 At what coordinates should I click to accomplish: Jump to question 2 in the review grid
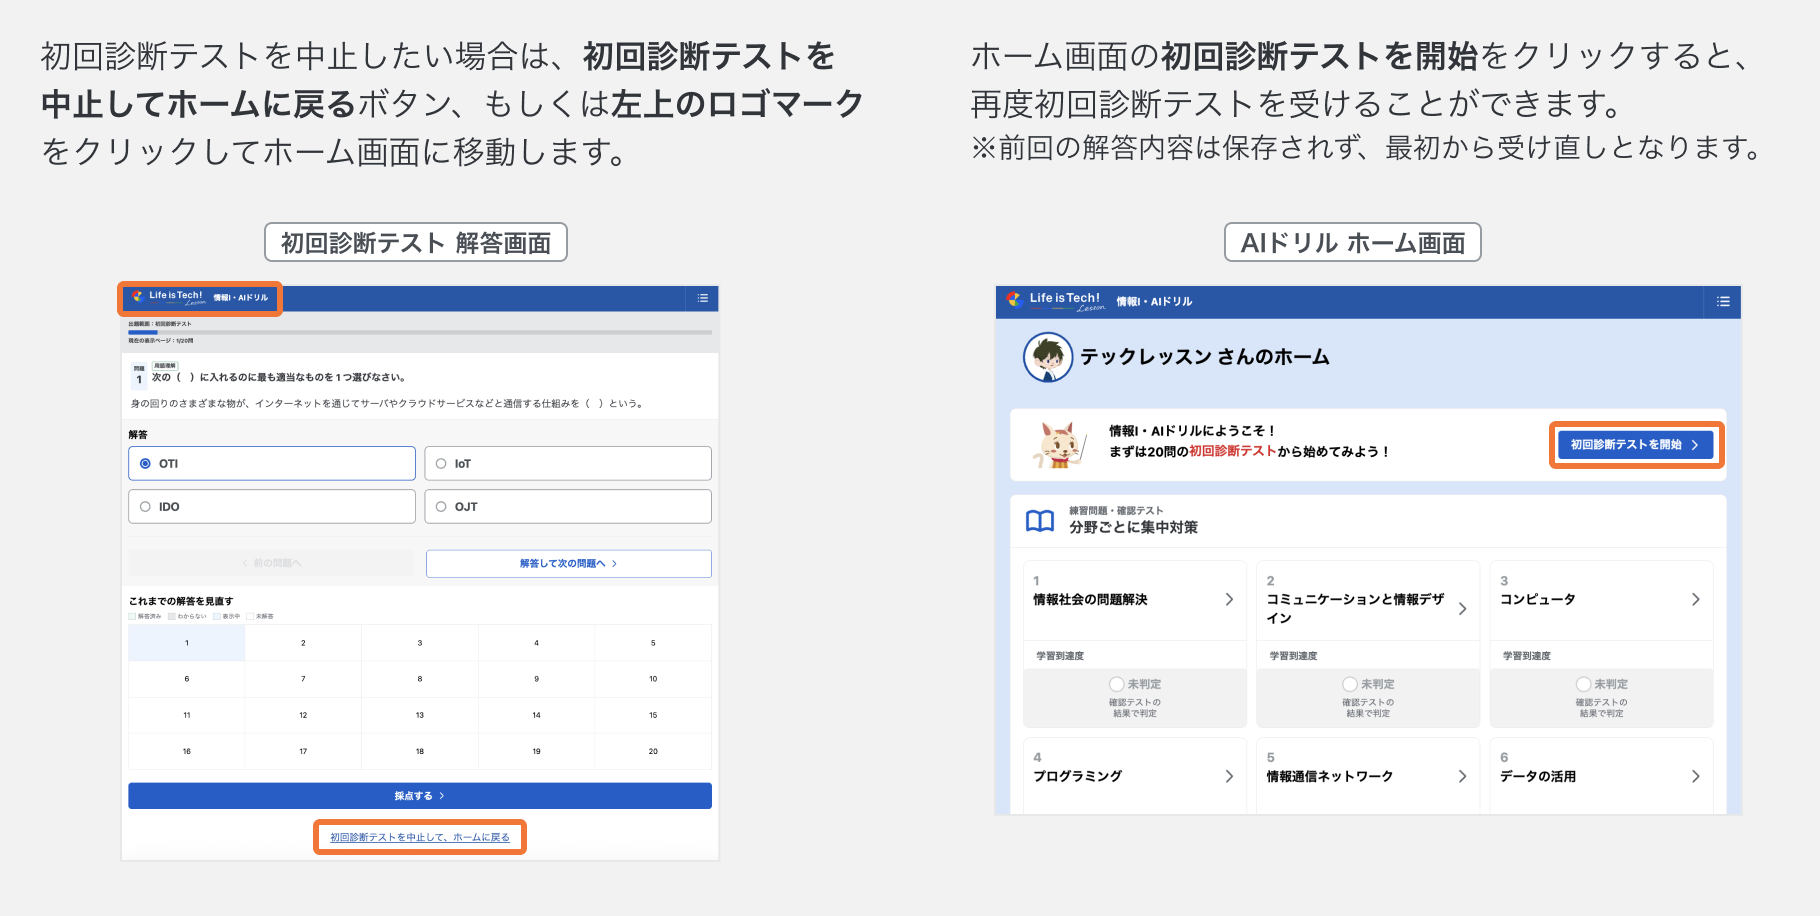tap(303, 643)
